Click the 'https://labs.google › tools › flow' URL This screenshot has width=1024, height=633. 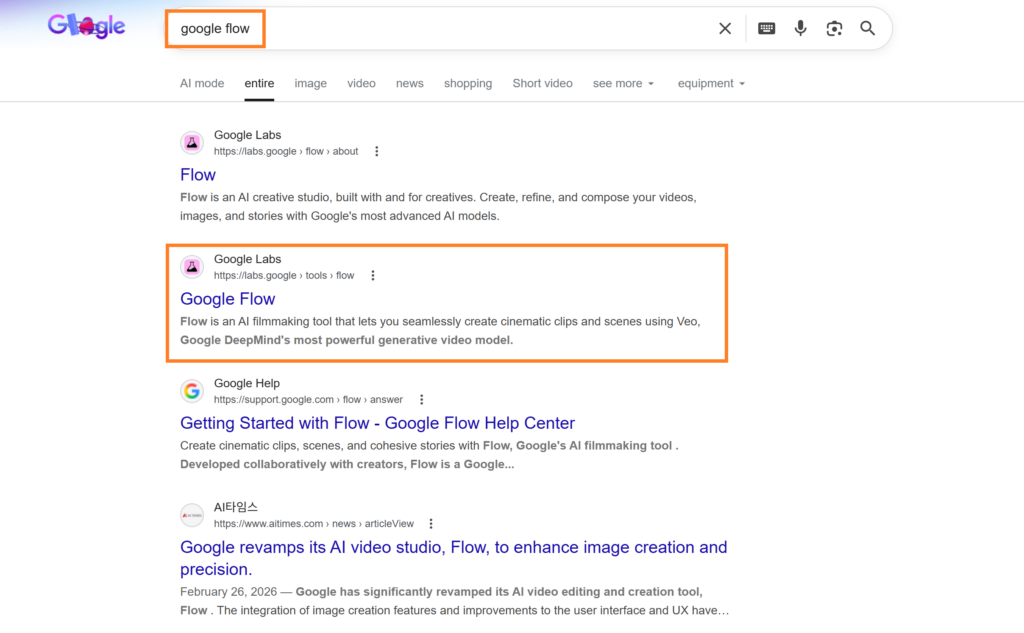pyautogui.click(x=284, y=276)
